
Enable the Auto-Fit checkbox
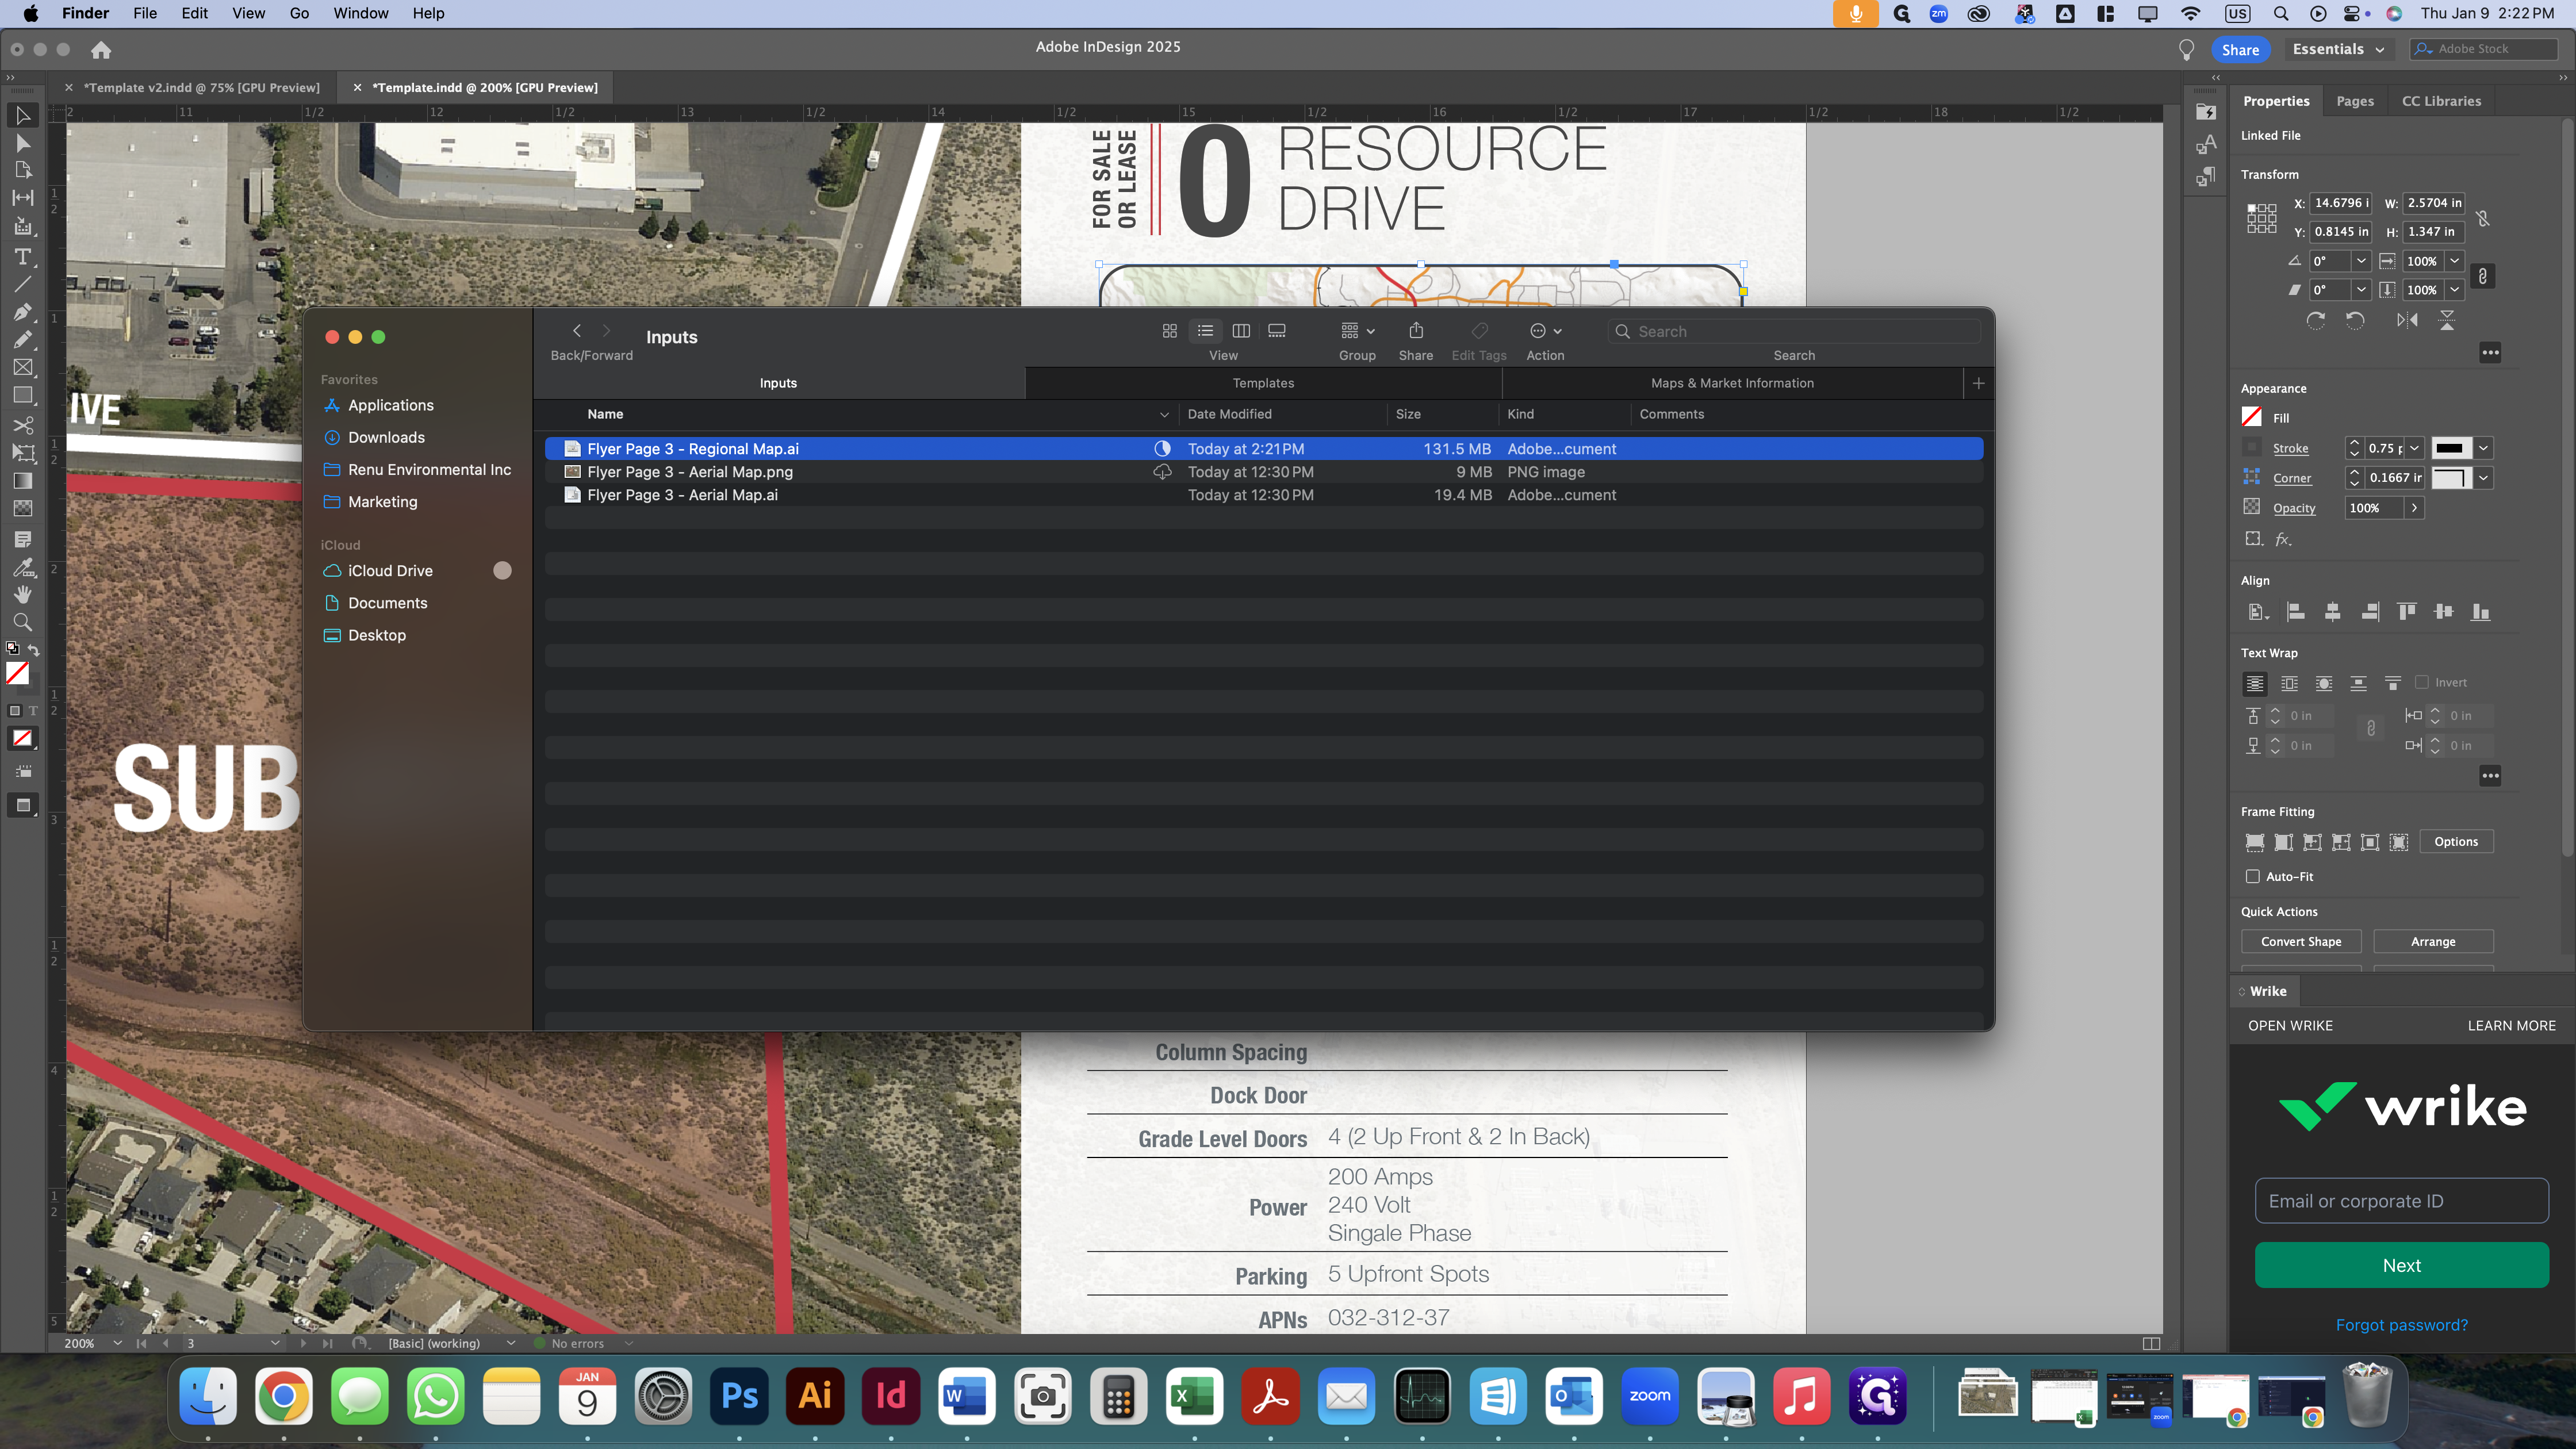tap(2253, 876)
